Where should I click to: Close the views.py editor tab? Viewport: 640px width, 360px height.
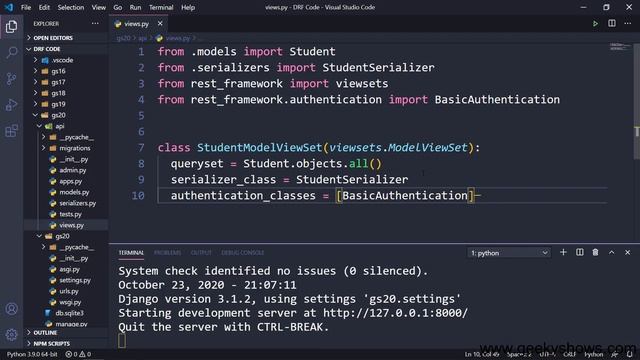pyautogui.click(x=160, y=24)
